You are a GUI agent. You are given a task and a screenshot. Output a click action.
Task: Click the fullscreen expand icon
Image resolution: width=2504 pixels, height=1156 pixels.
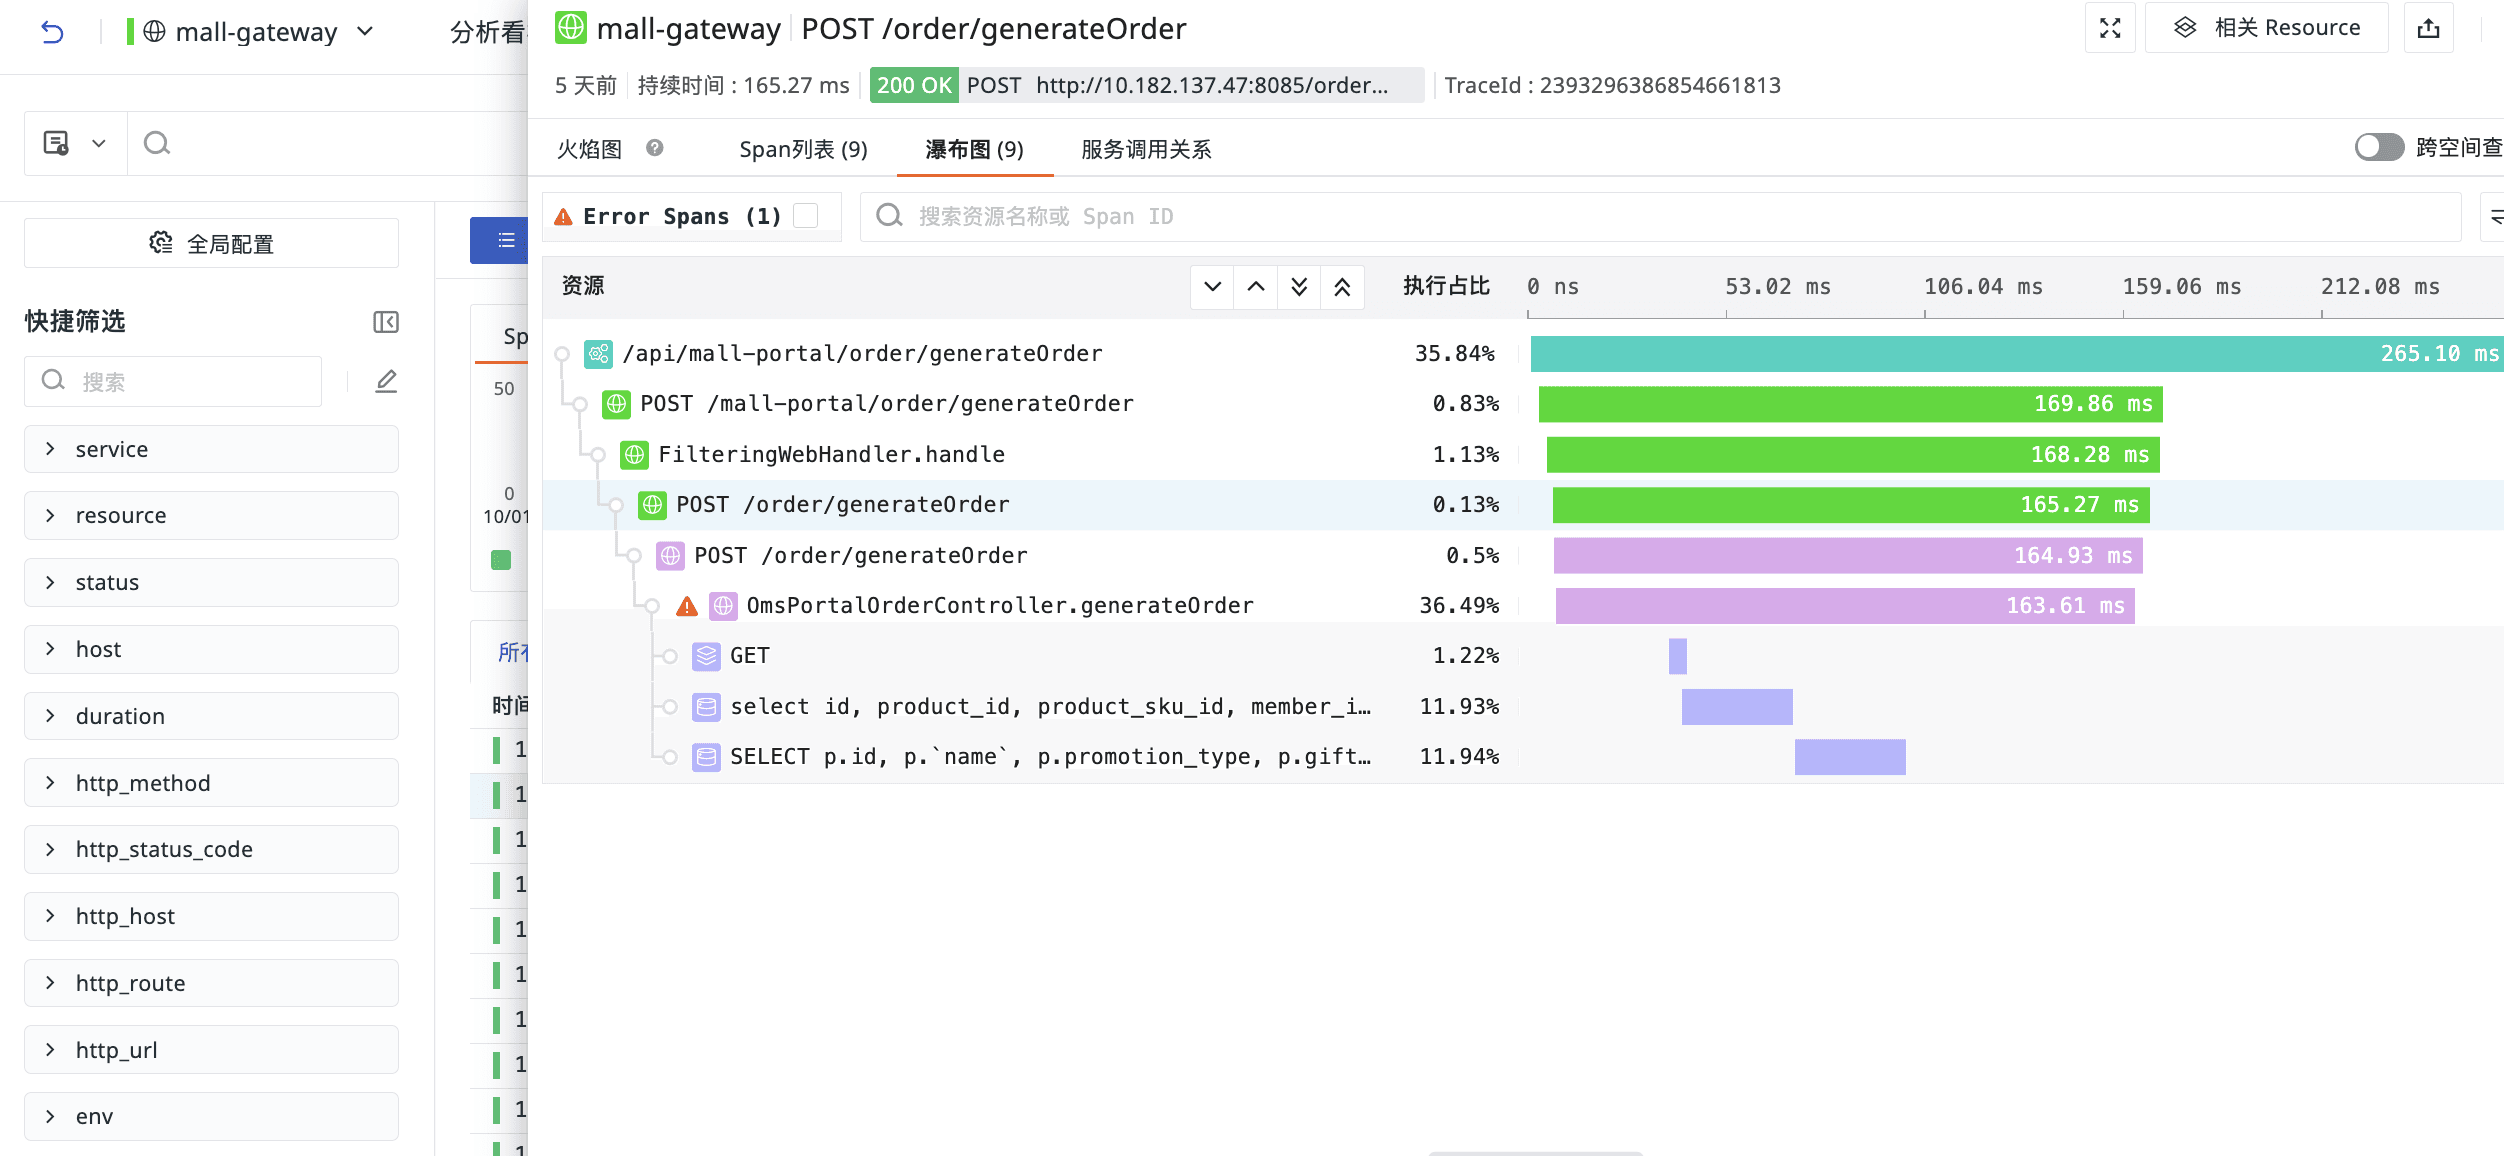(2110, 28)
